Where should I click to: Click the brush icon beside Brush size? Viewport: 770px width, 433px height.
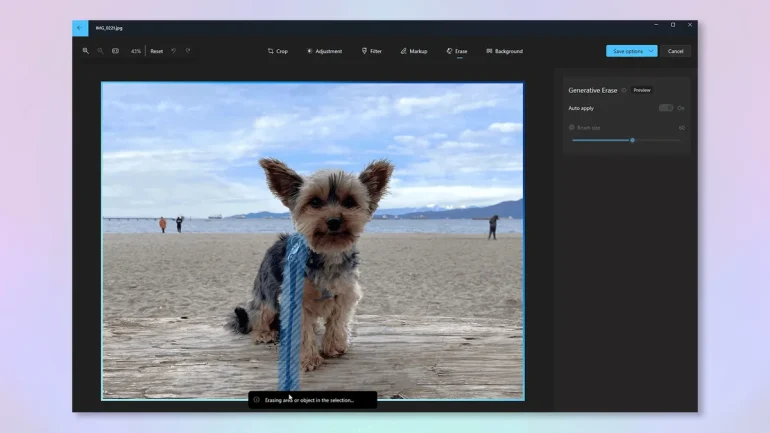572,127
